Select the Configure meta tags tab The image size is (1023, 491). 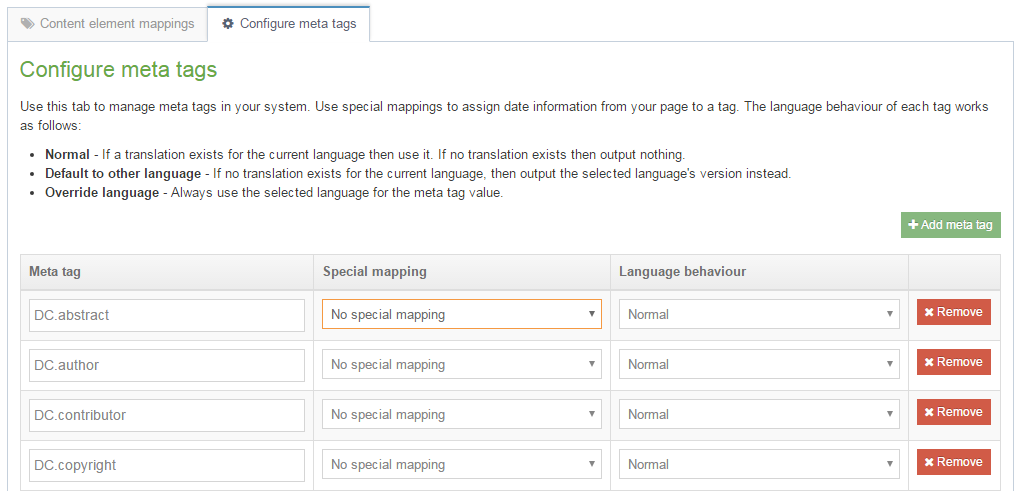pos(288,24)
